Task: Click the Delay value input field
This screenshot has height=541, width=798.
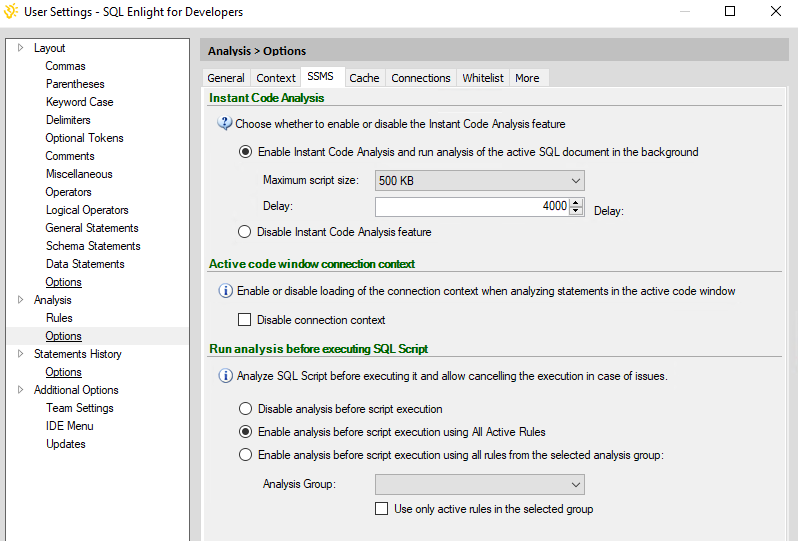Action: [x=472, y=206]
